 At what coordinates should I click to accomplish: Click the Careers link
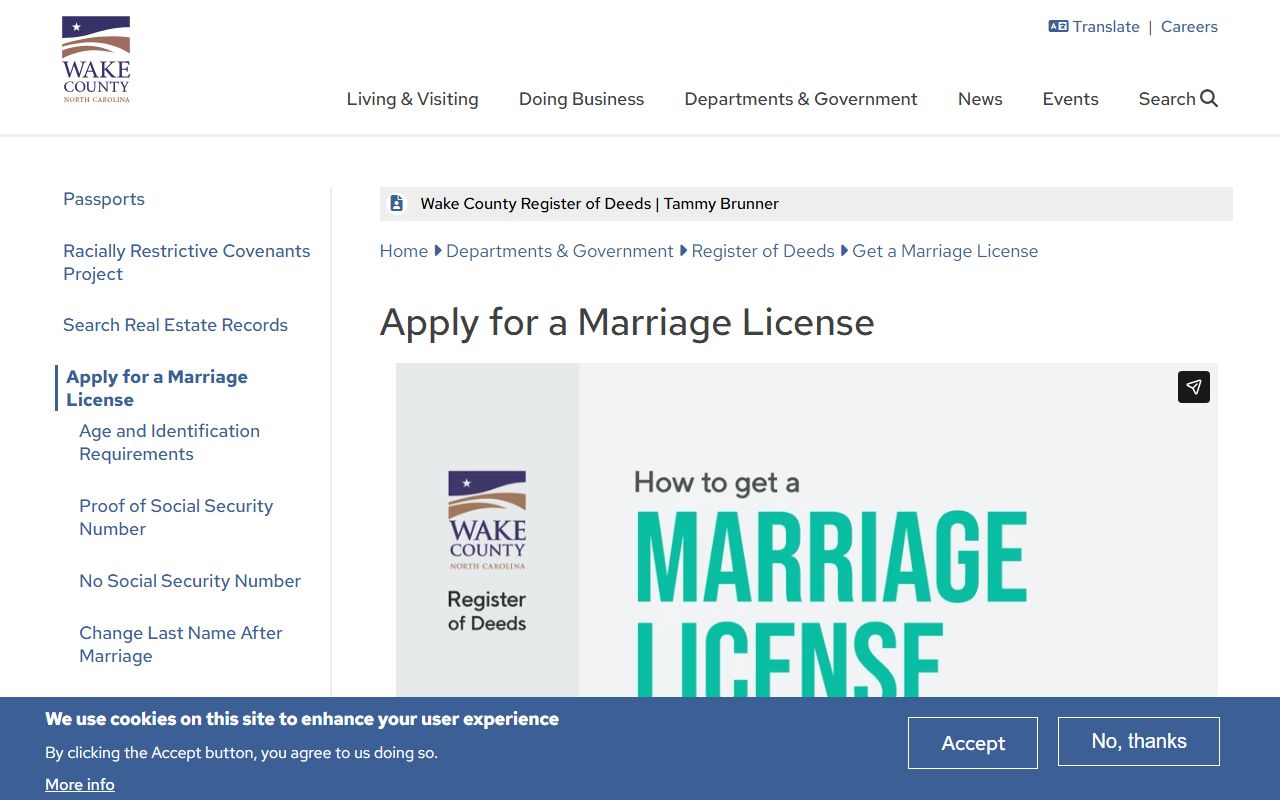point(1189,27)
